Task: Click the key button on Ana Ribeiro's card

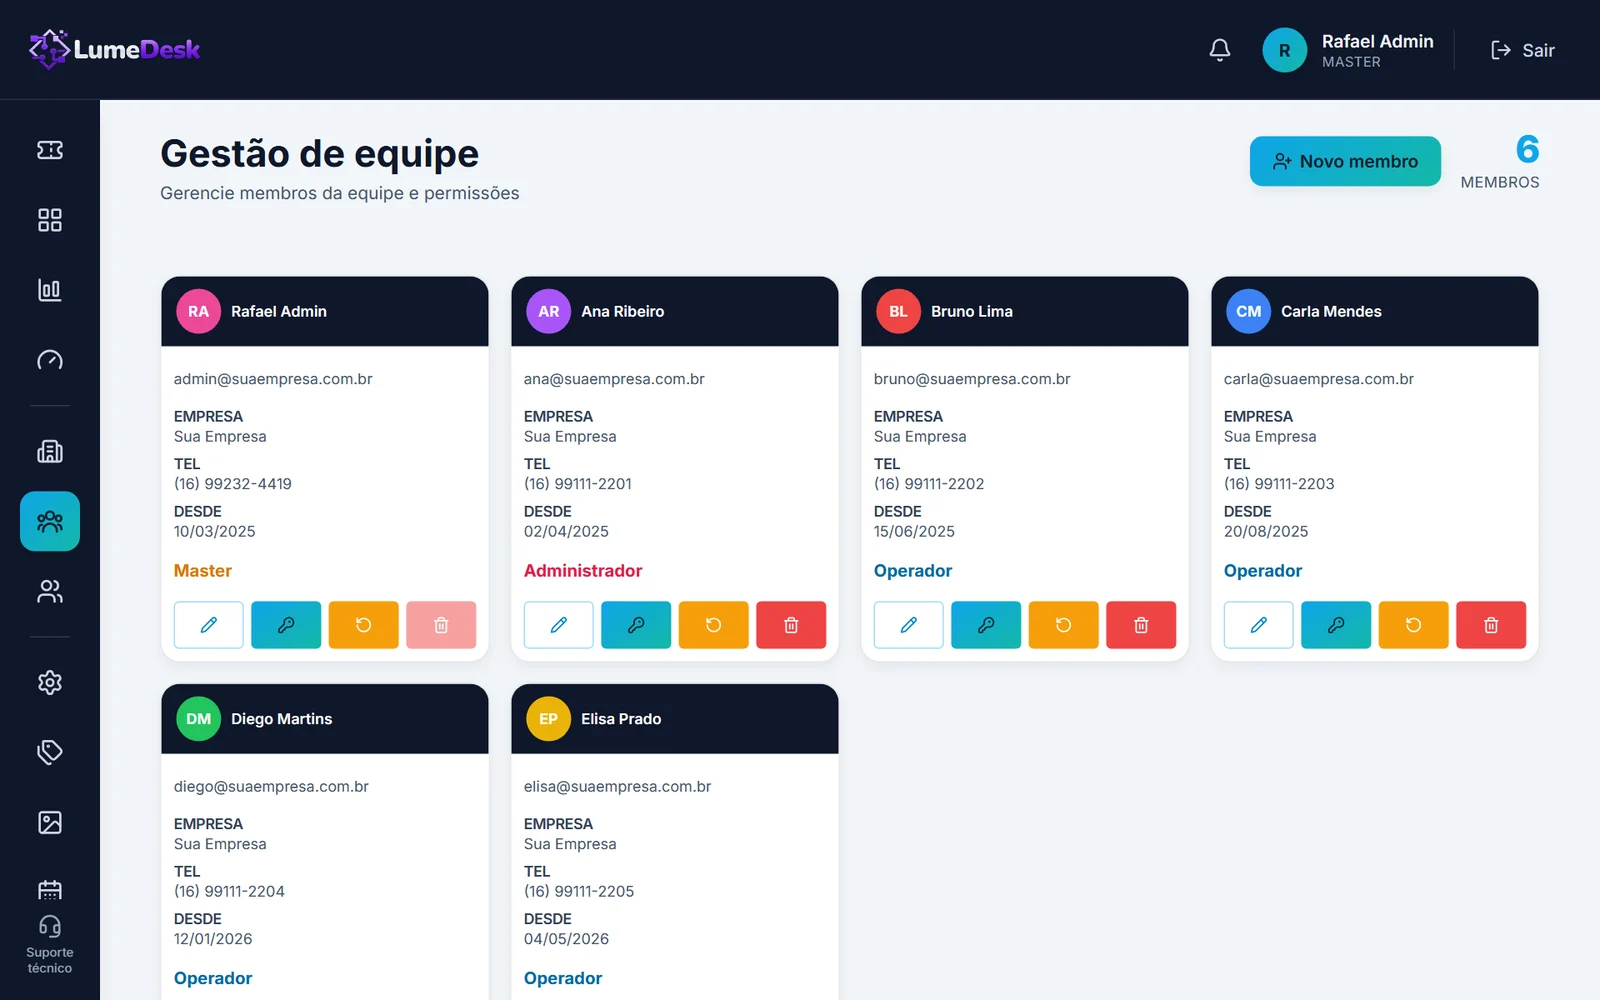Action: pyautogui.click(x=636, y=625)
